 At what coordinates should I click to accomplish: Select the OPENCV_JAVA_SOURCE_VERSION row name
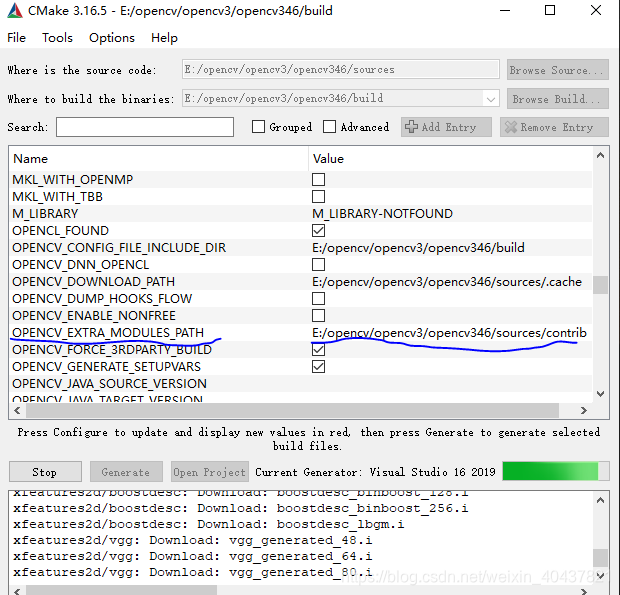coord(109,383)
